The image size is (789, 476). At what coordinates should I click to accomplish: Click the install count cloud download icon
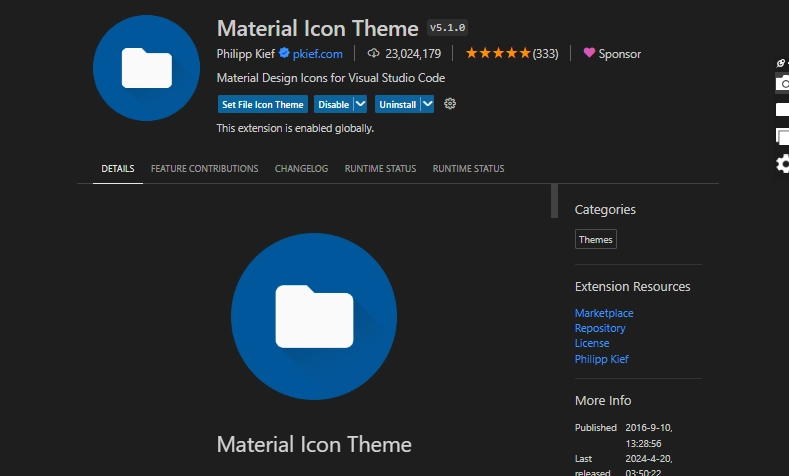[373, 53]
